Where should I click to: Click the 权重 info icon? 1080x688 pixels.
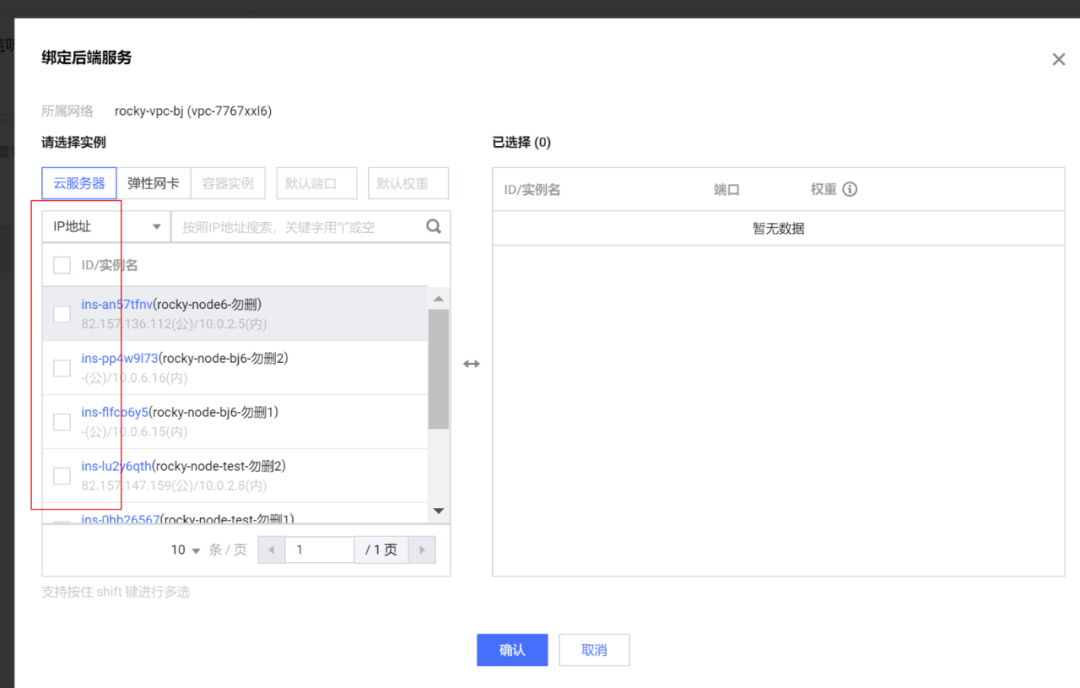(850, 189)
